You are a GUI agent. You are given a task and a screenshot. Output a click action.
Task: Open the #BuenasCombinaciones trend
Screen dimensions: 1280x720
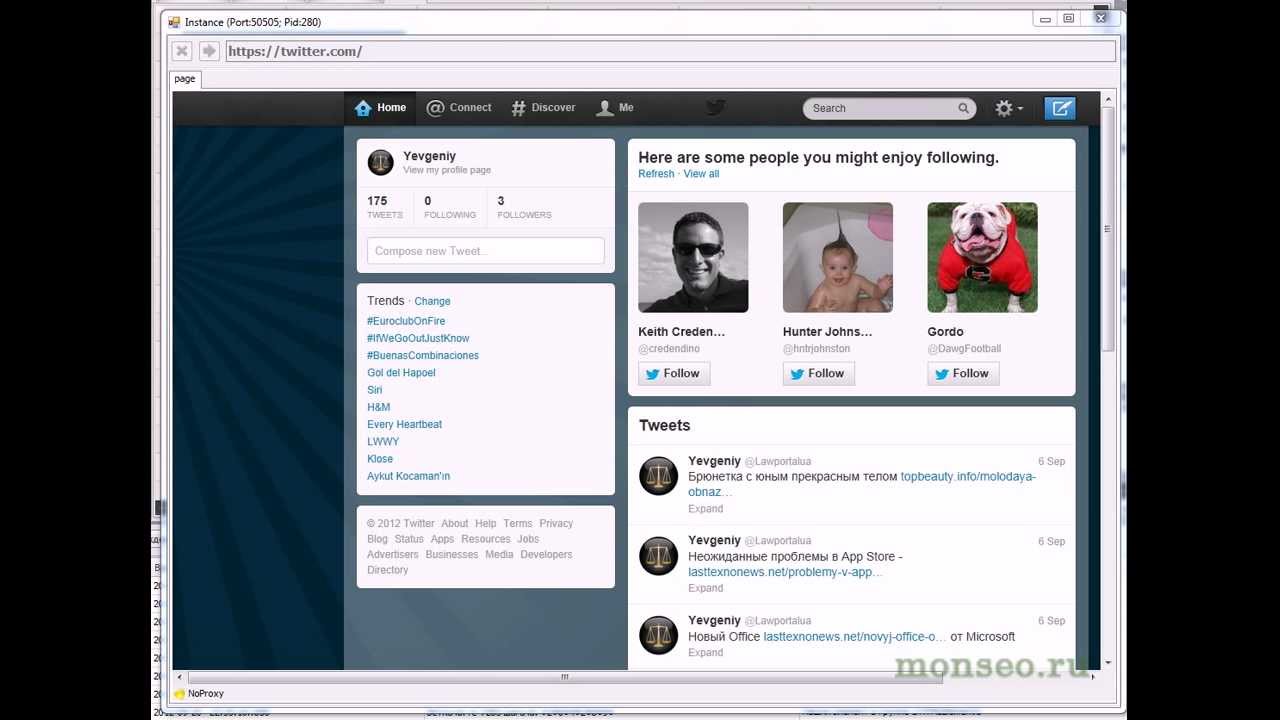click(423, 355)
